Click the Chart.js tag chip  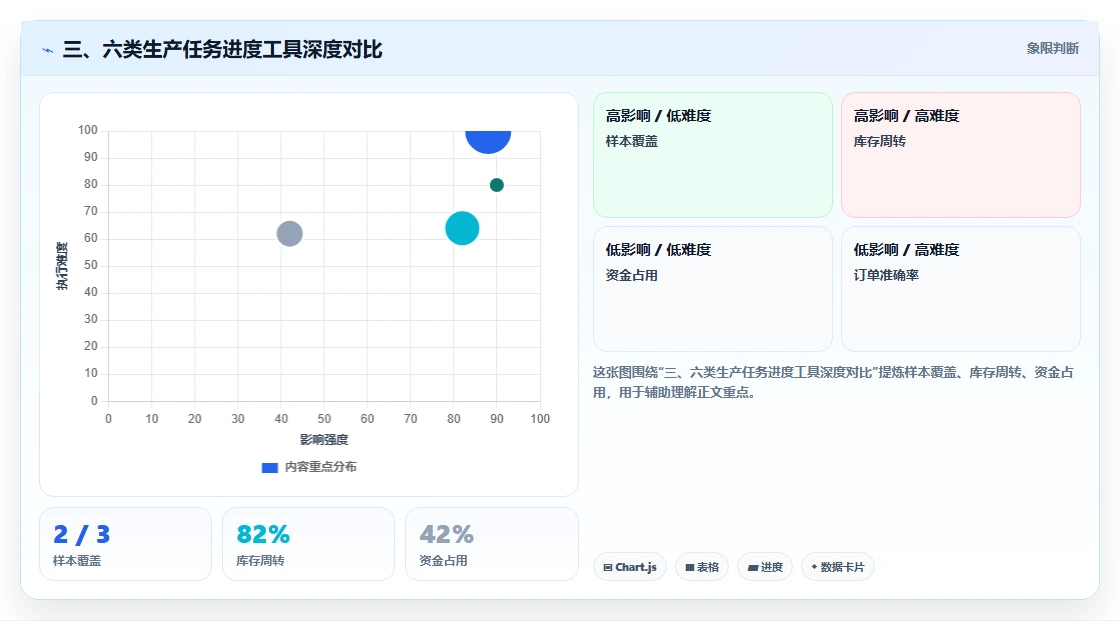630,567
